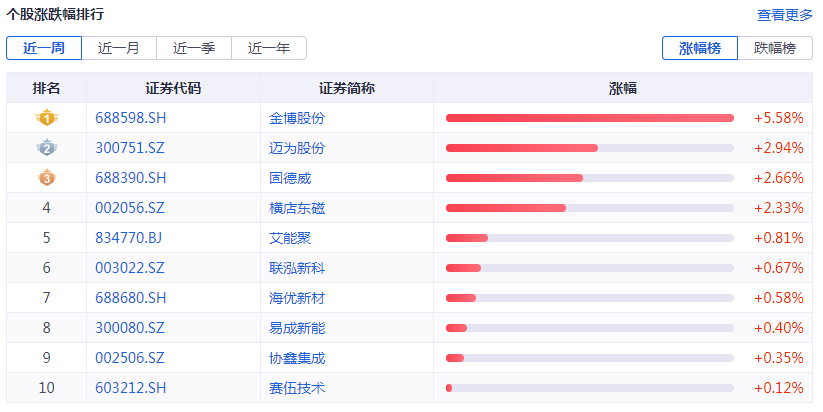Select the 近一月 time range tab
The image size is (823, 412).
tap(119, 48)
